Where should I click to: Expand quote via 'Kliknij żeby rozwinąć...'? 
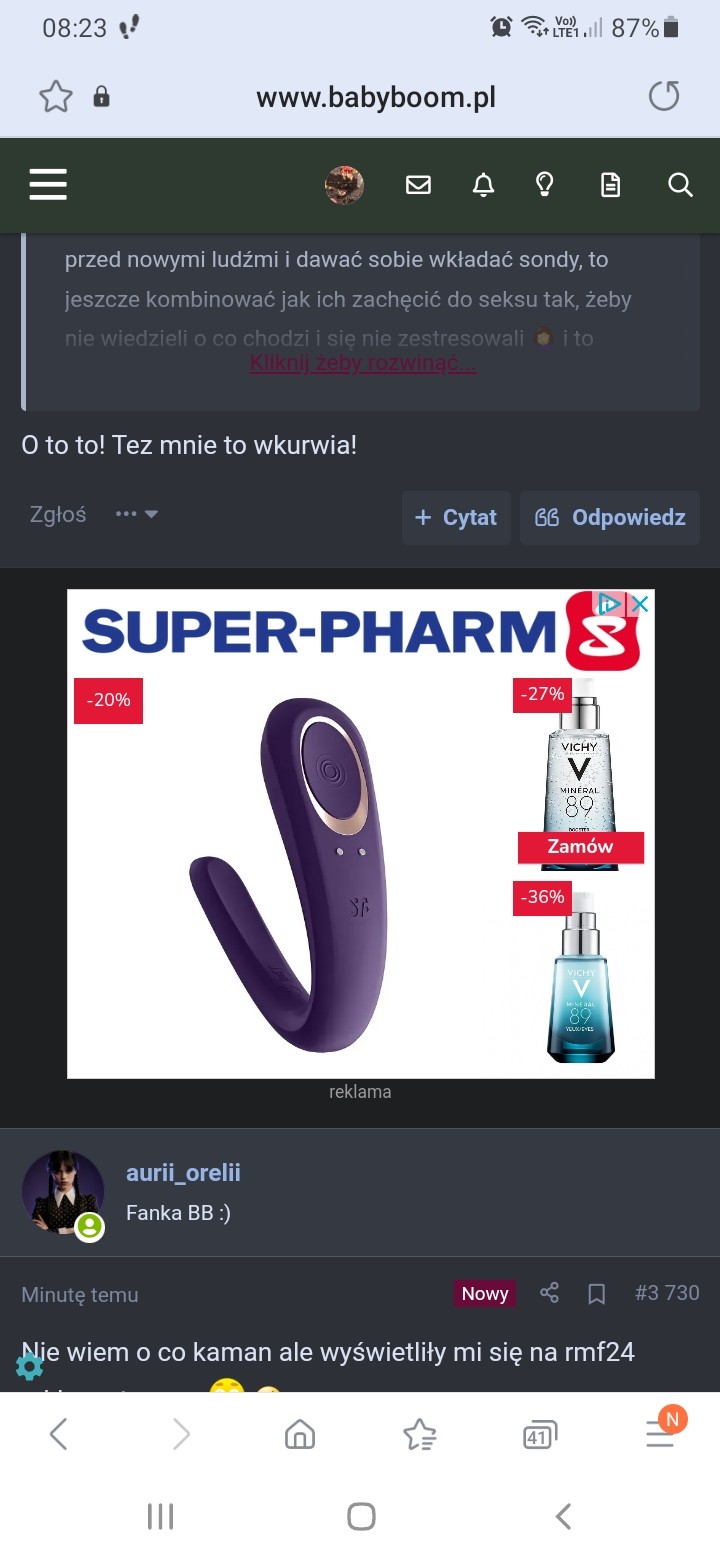tap(362, 362)
